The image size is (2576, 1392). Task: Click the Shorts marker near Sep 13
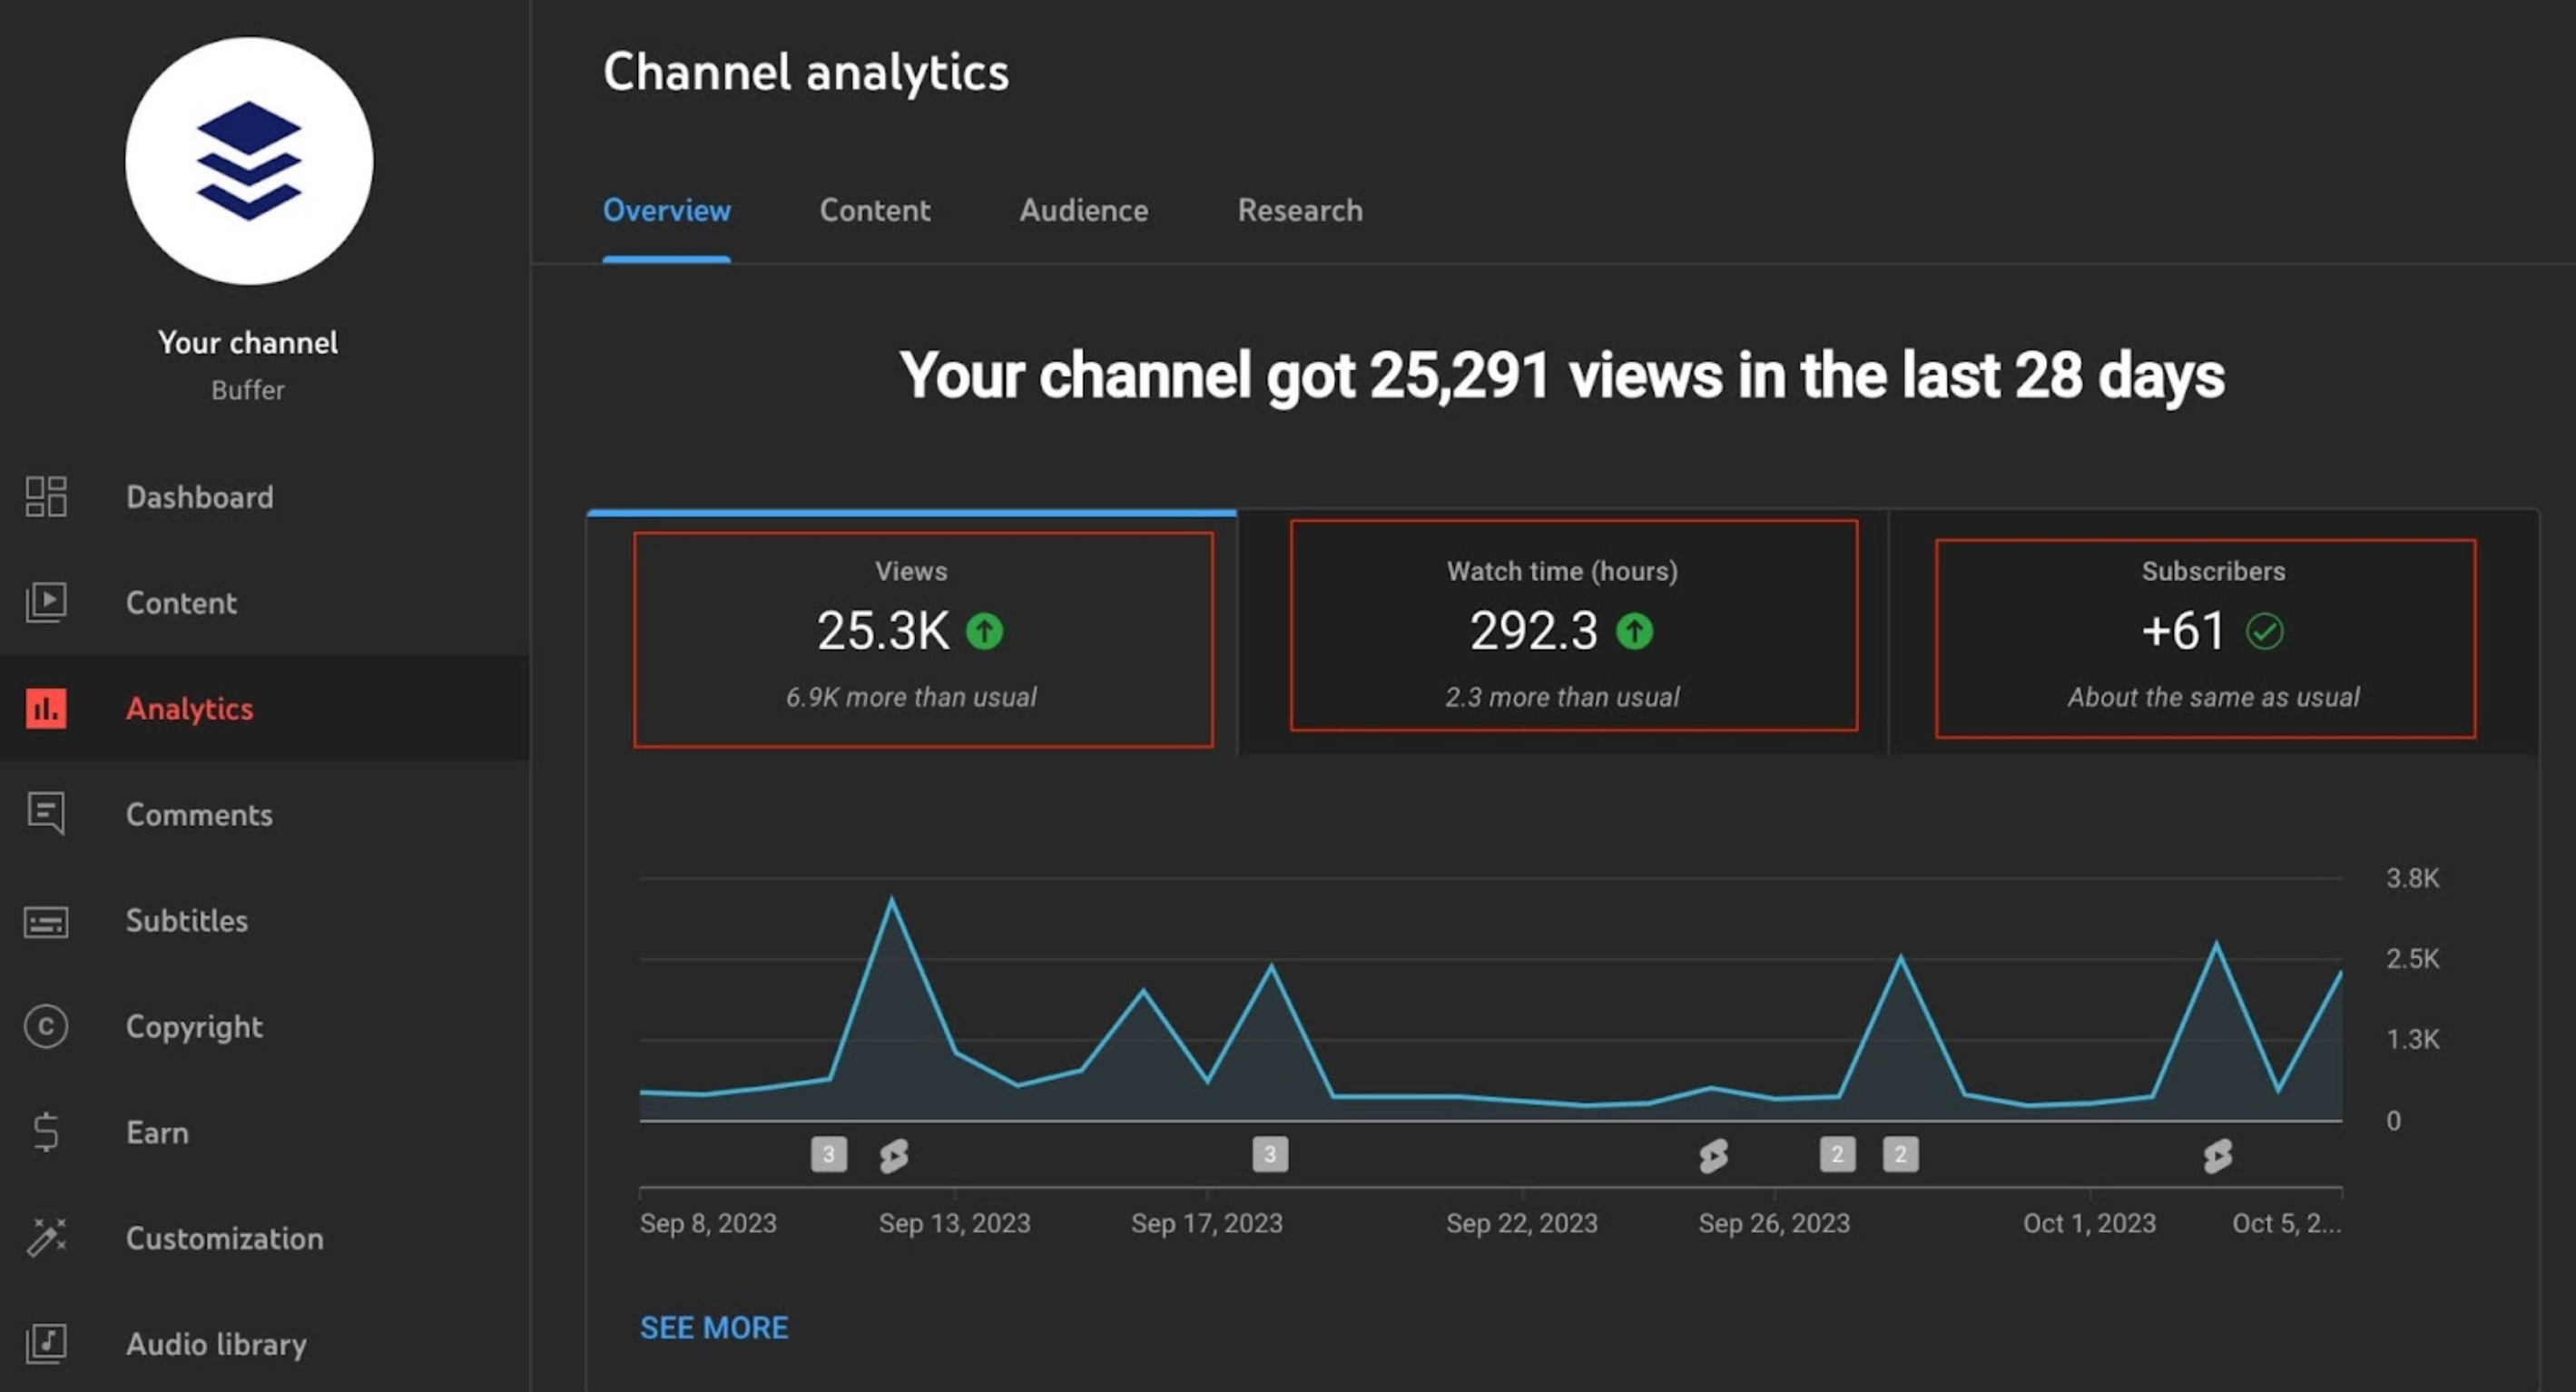coord(895,1155)
